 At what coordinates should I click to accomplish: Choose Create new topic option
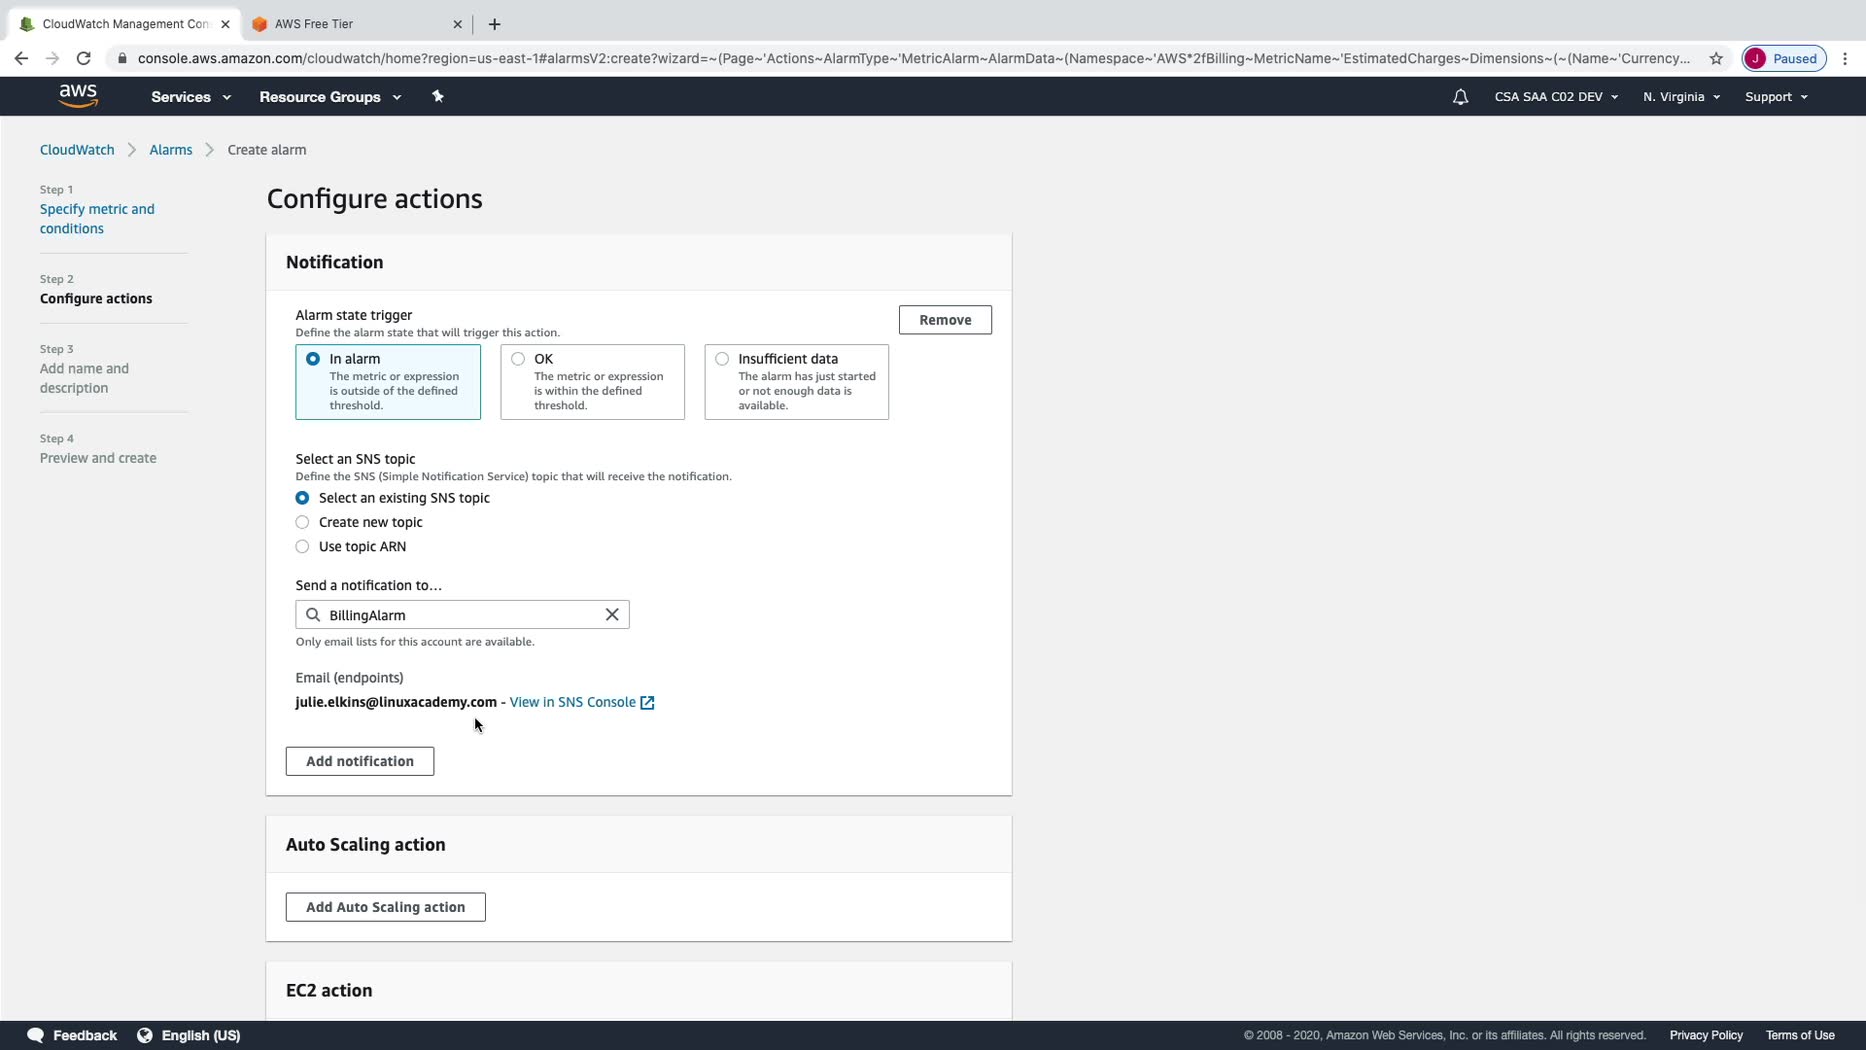[302, 522]
